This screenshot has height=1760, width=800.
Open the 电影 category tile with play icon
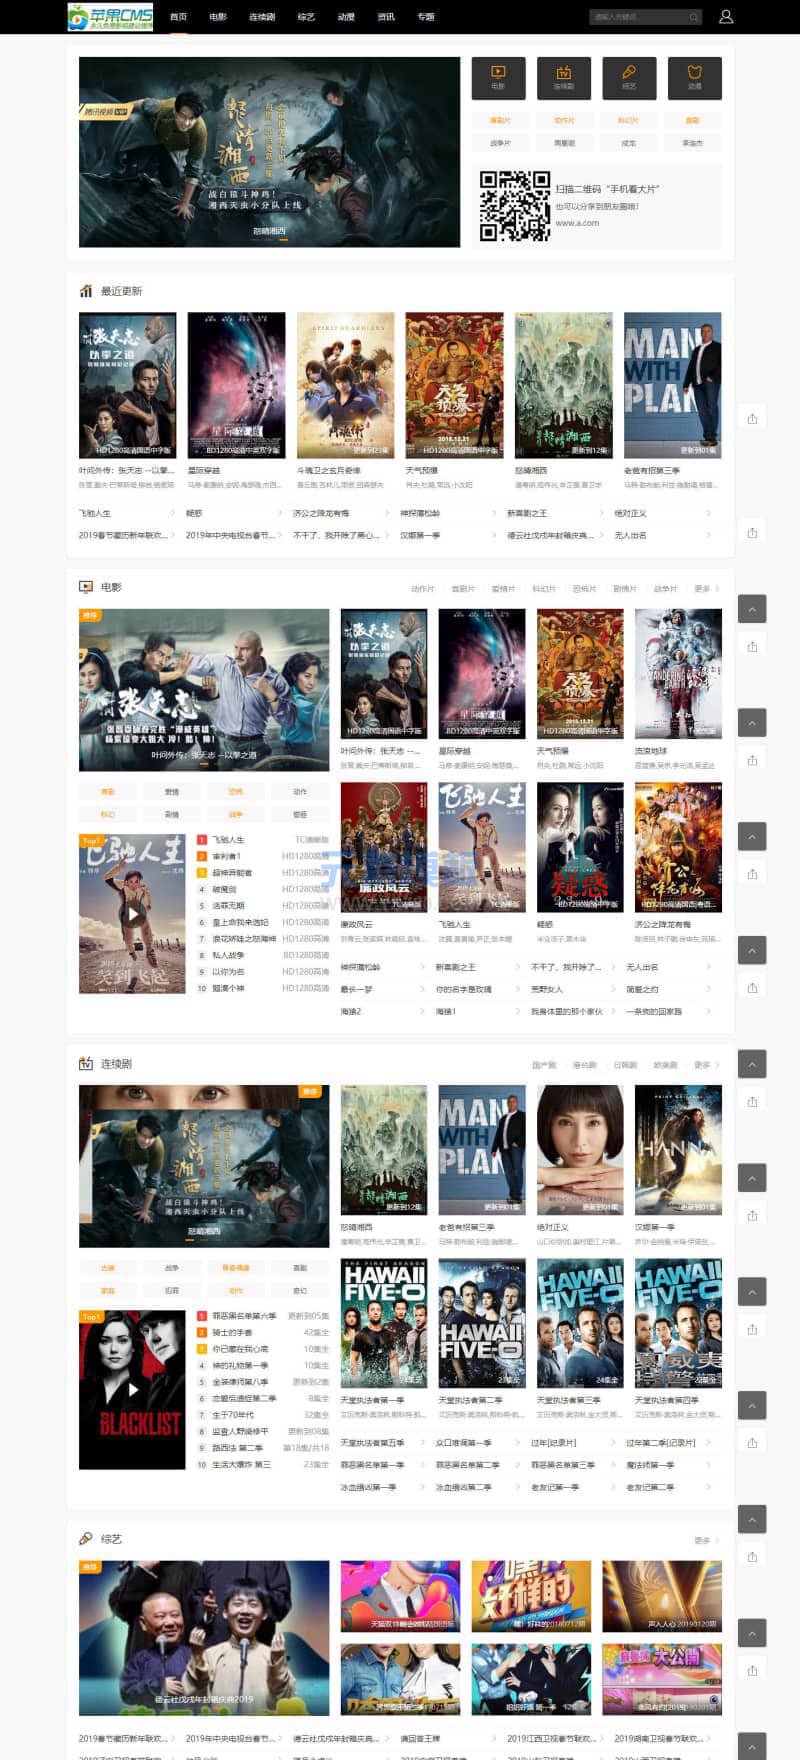click(x=498, y=77)
